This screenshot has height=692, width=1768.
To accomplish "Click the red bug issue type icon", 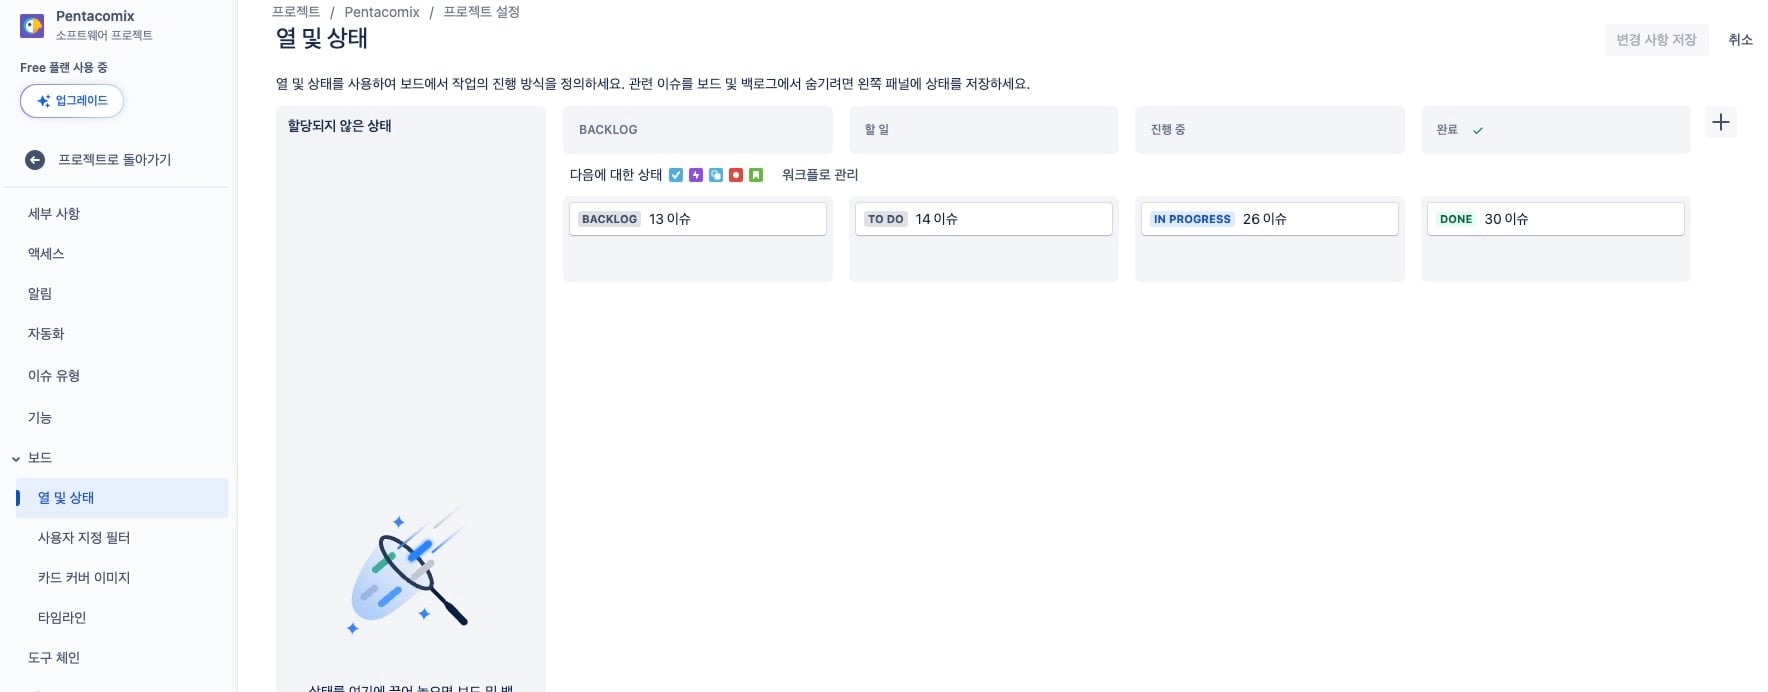I will pyautogui.click(x=736, y=175).
